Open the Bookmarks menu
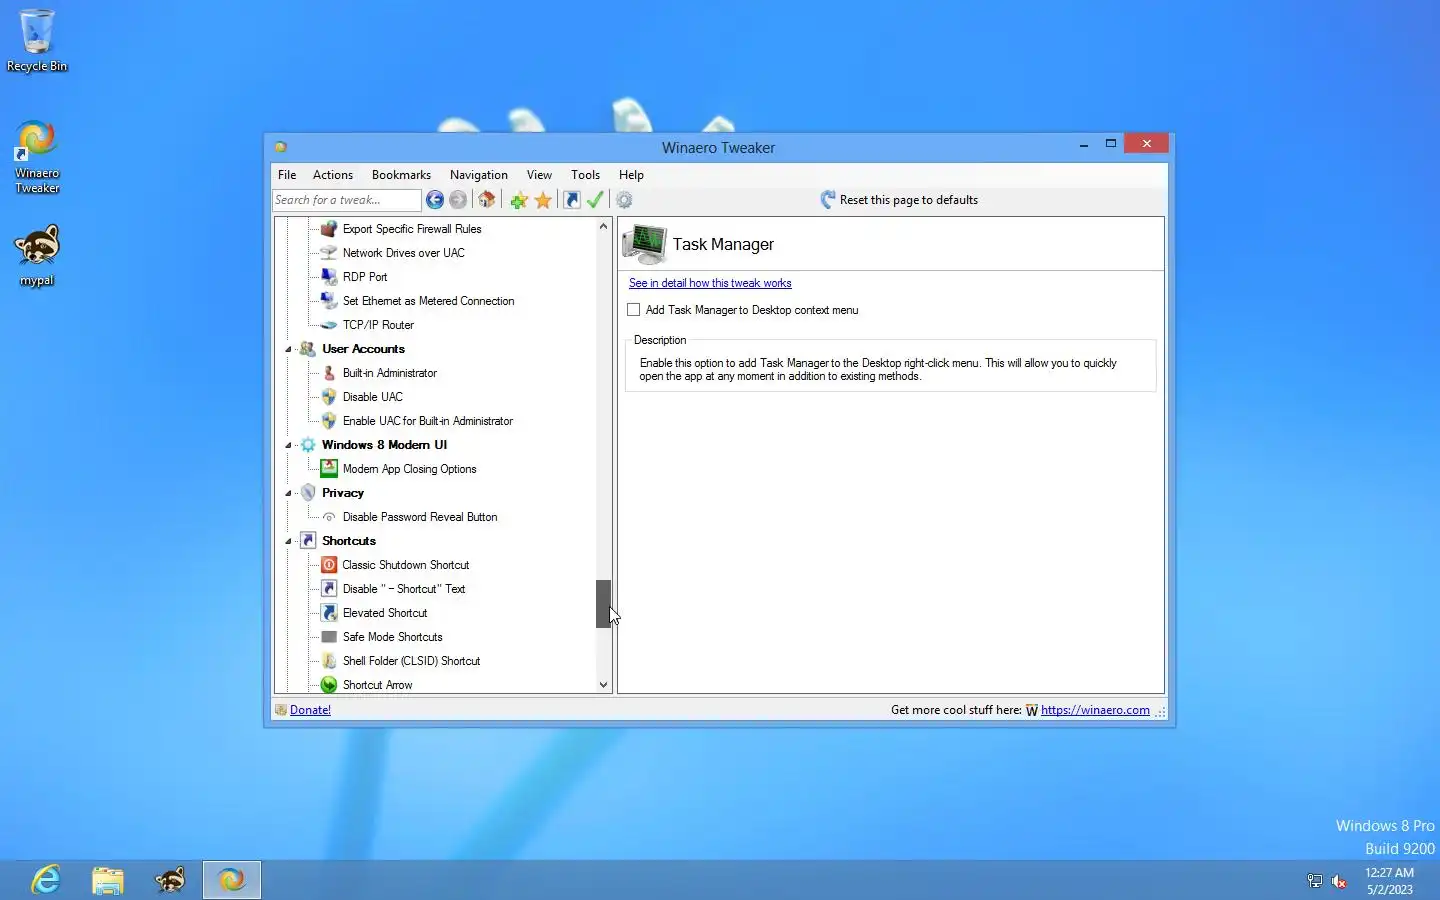This screenshot has height=900, width=1440. point(401,175)
